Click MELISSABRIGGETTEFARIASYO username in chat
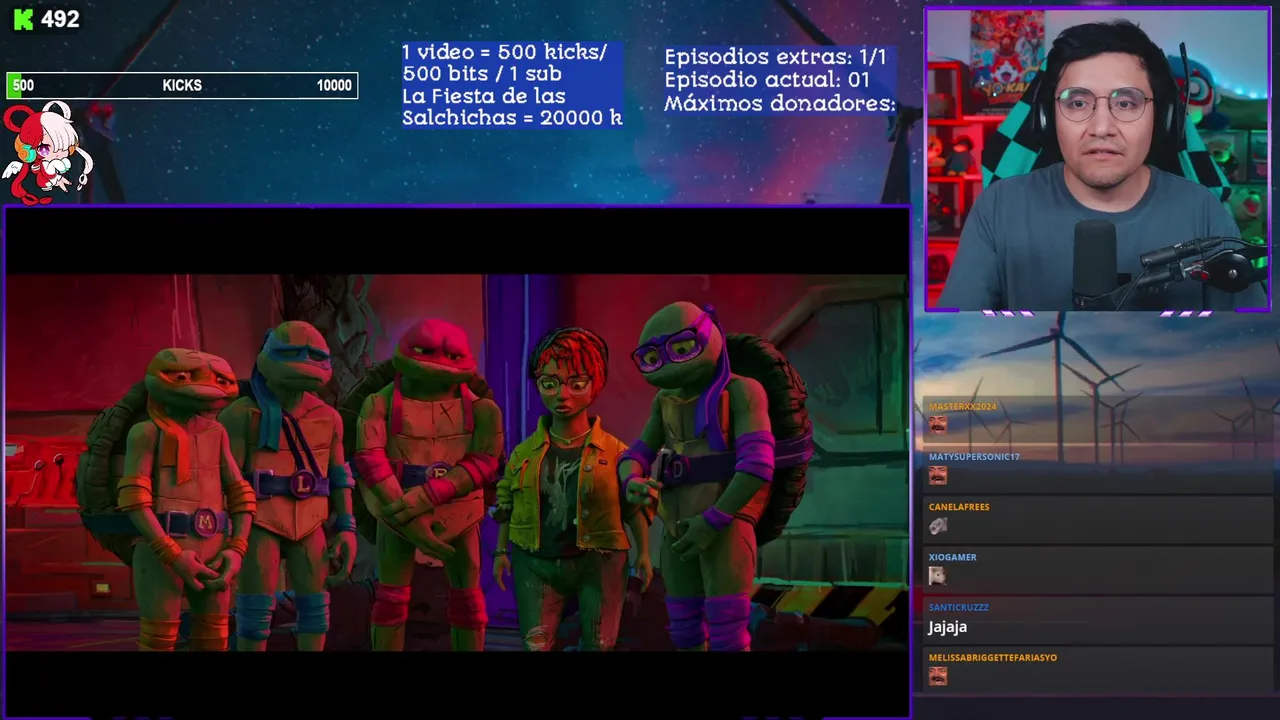The width and height of the screenshot is (1280, 720). (x=992, y=657)
